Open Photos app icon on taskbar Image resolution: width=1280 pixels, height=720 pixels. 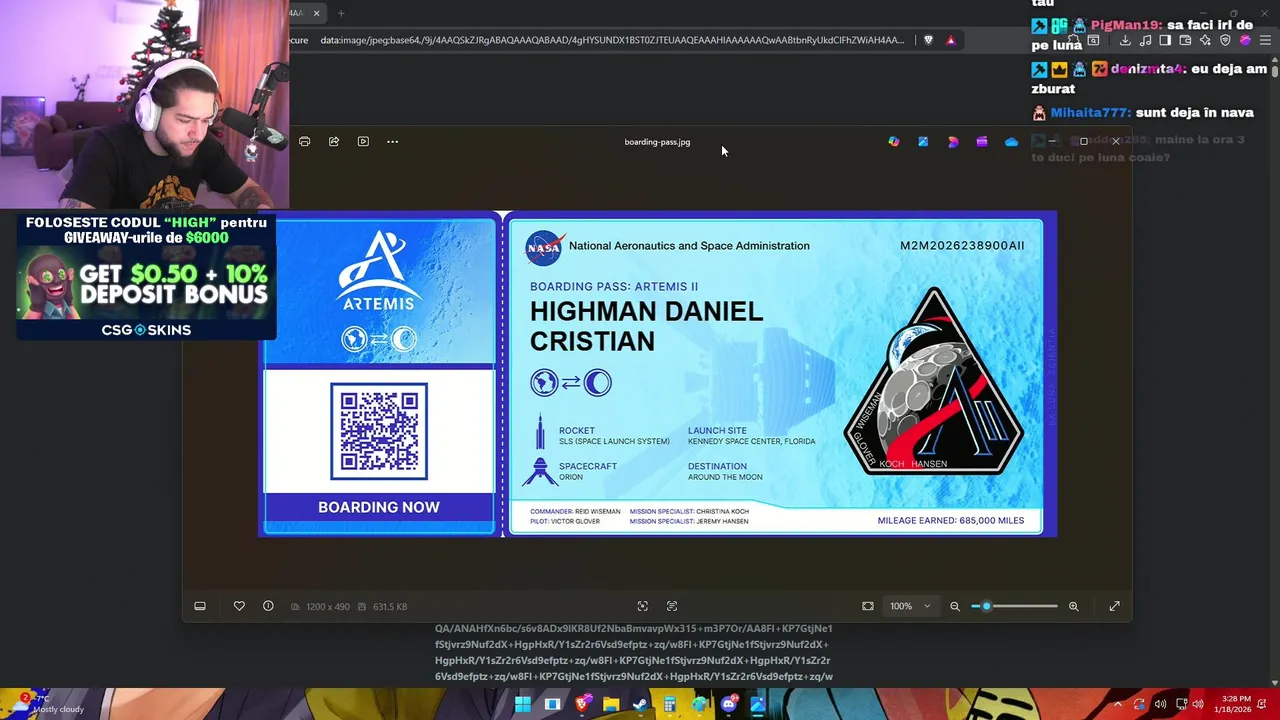758,705
